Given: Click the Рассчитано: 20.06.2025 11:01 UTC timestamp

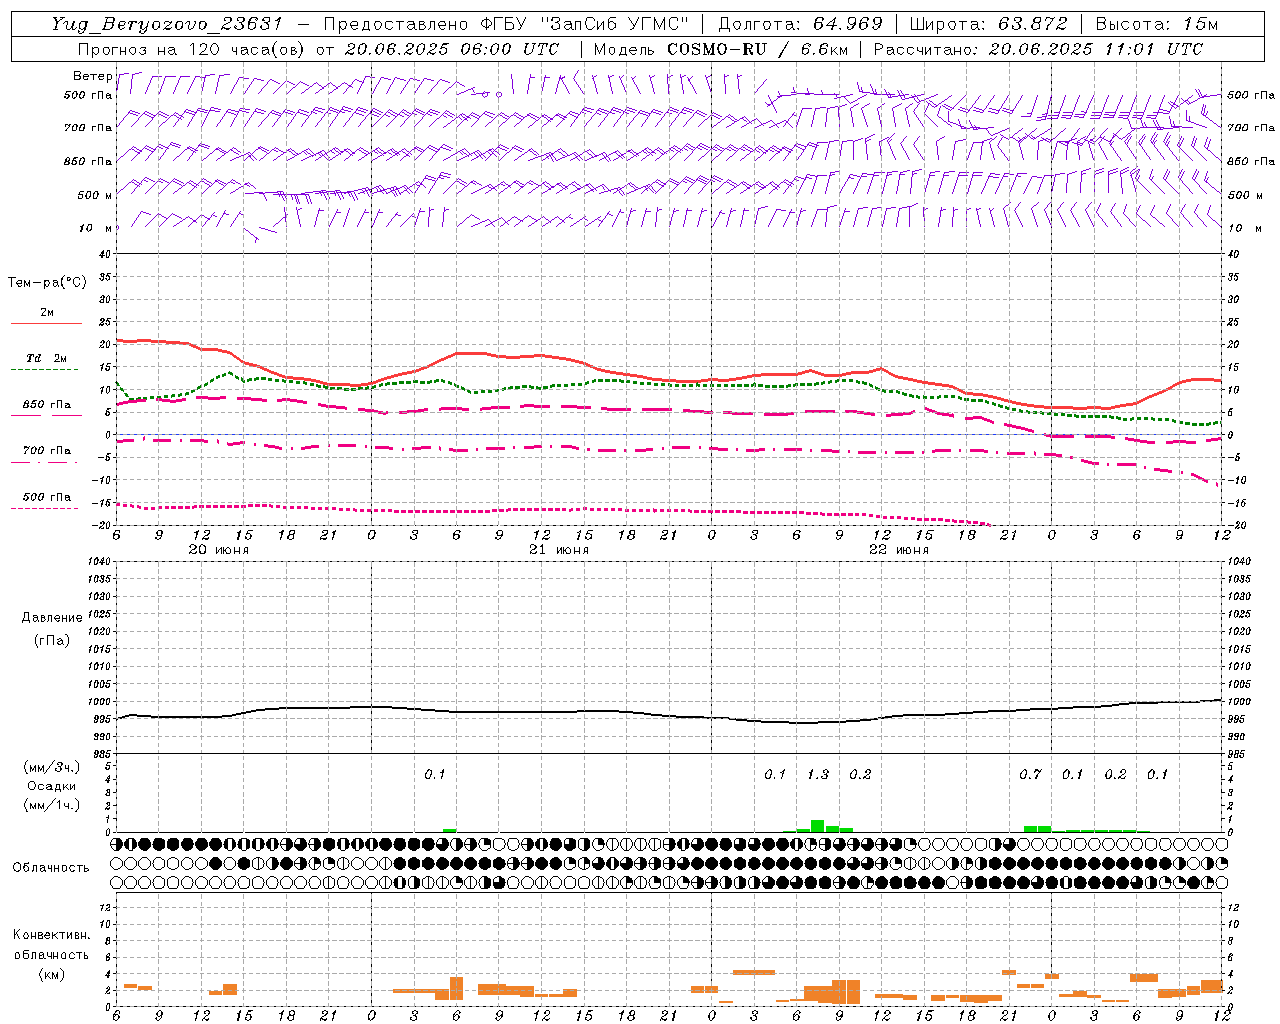Looking at the screenshot, I should 1038,49.
